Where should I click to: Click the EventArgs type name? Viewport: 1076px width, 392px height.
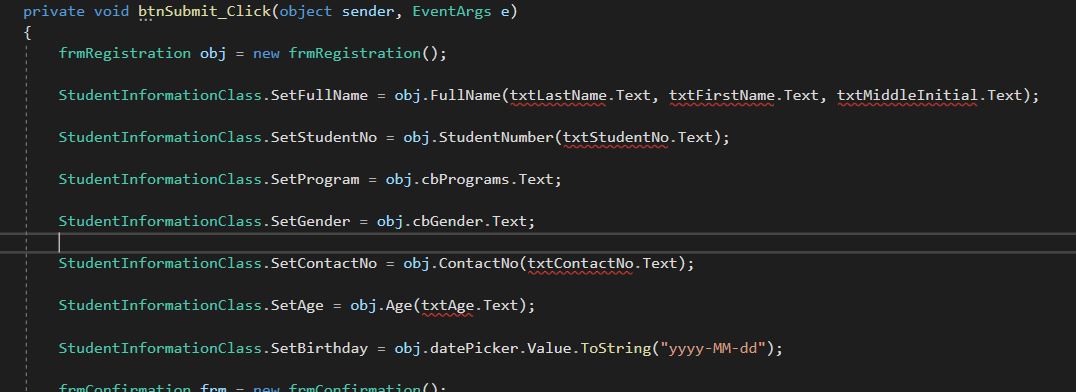point(452,12)
